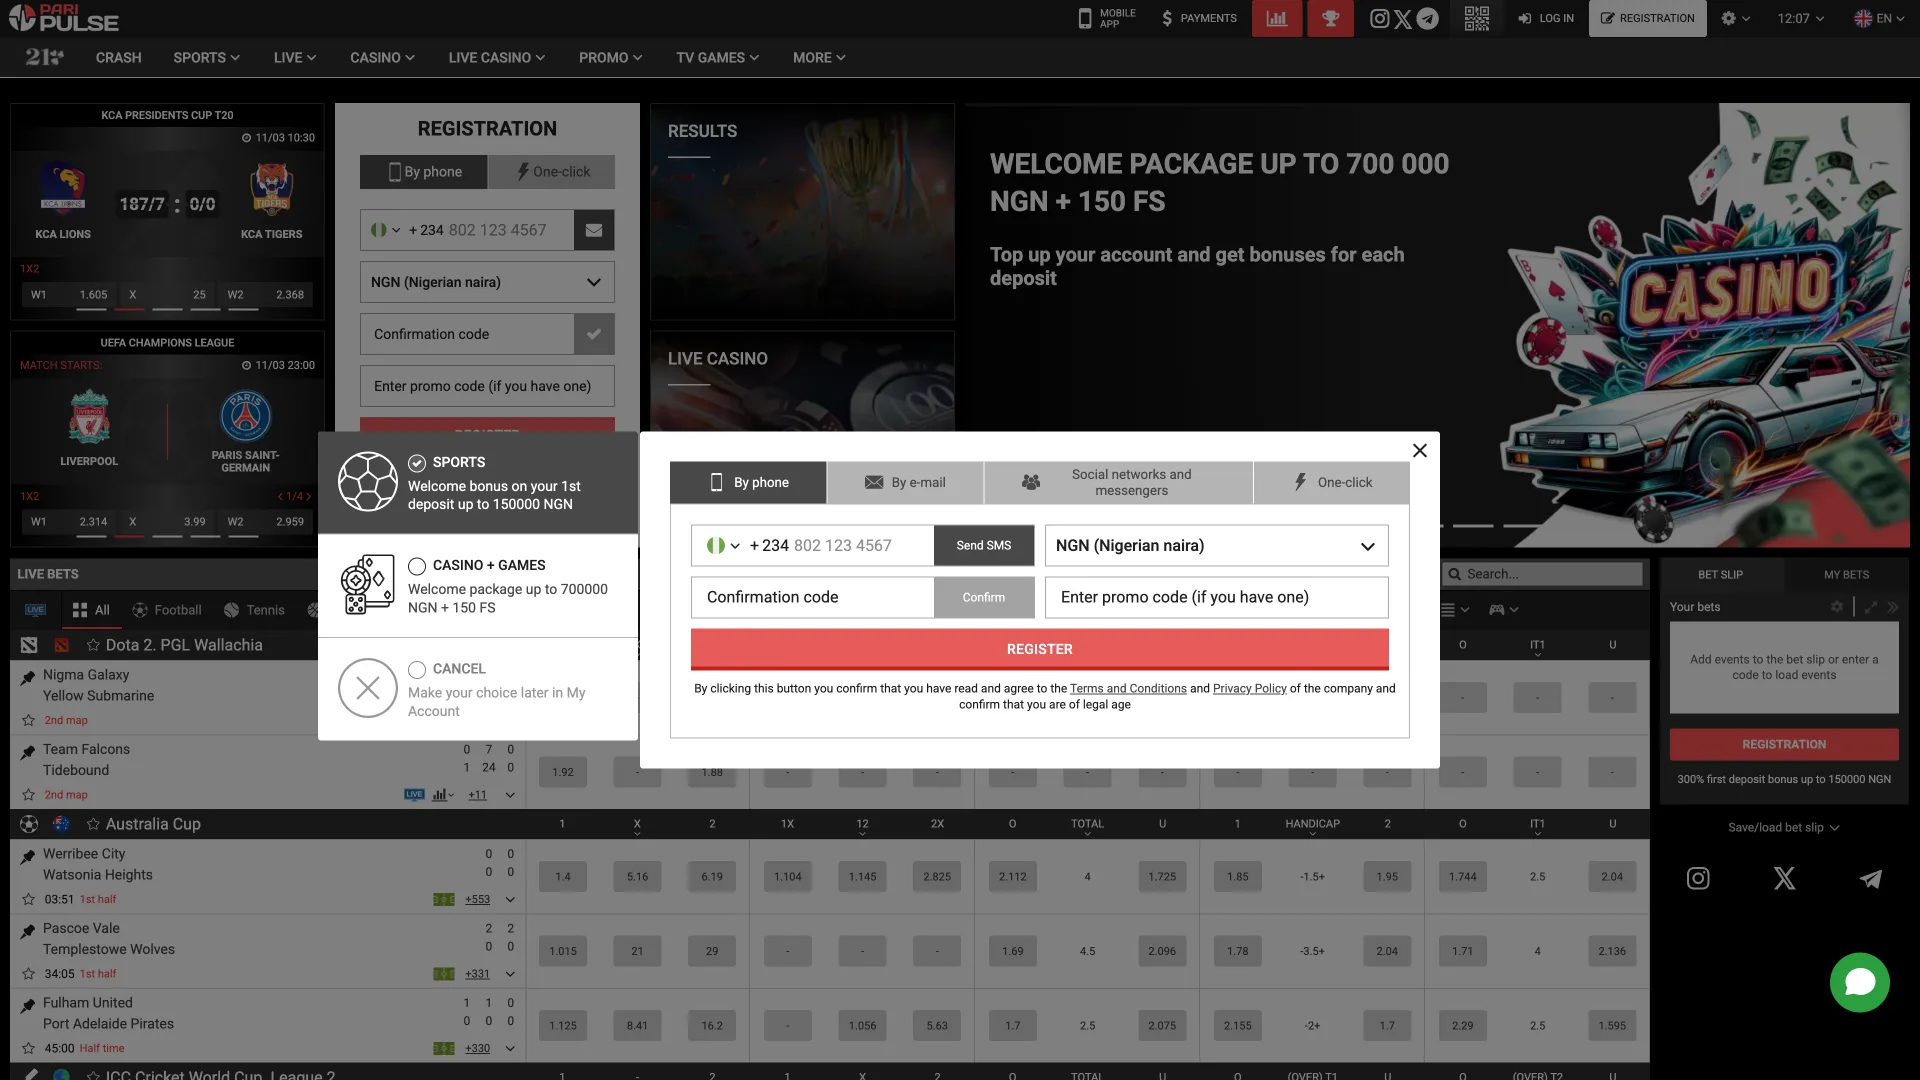
Task: Open the trophy icon in header
Action: pyautogui.click(x=1330, y=18)
